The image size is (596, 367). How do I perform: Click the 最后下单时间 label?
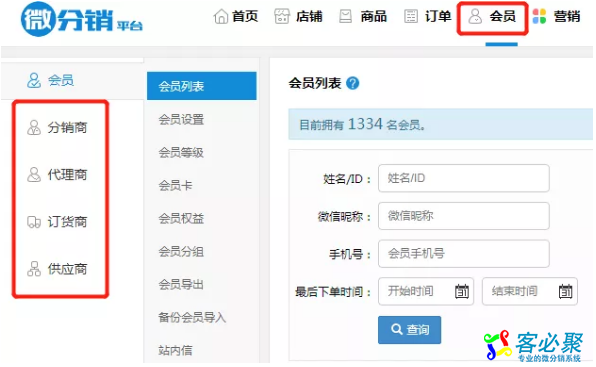(x=333, y=292)
